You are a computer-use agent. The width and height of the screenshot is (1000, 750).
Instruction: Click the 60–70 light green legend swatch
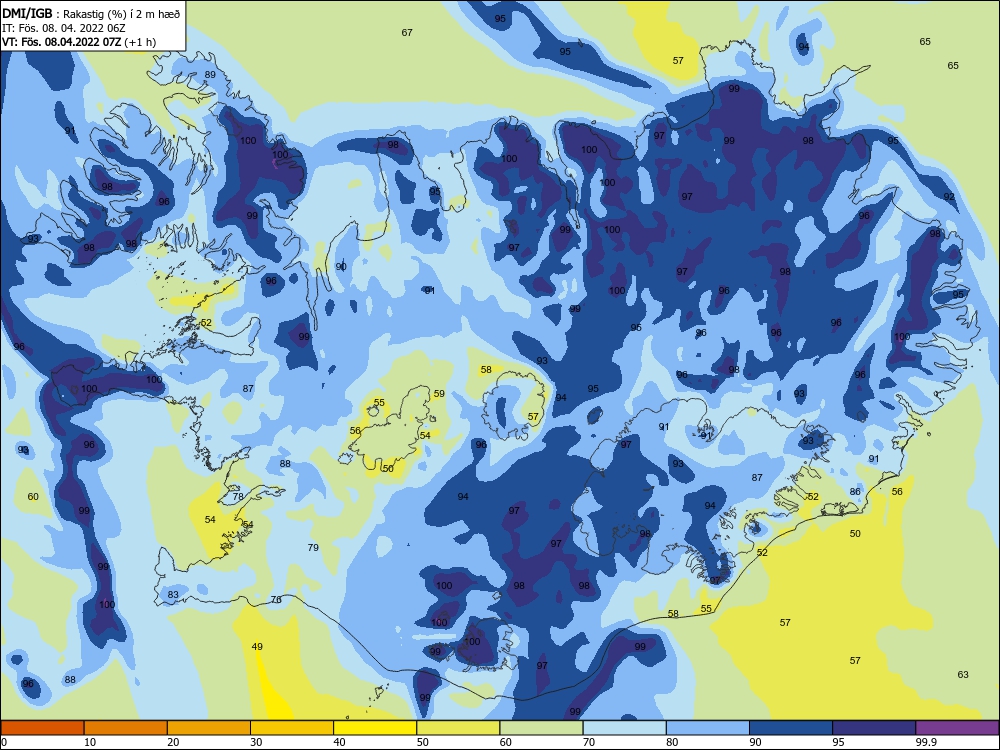point(541,728)
